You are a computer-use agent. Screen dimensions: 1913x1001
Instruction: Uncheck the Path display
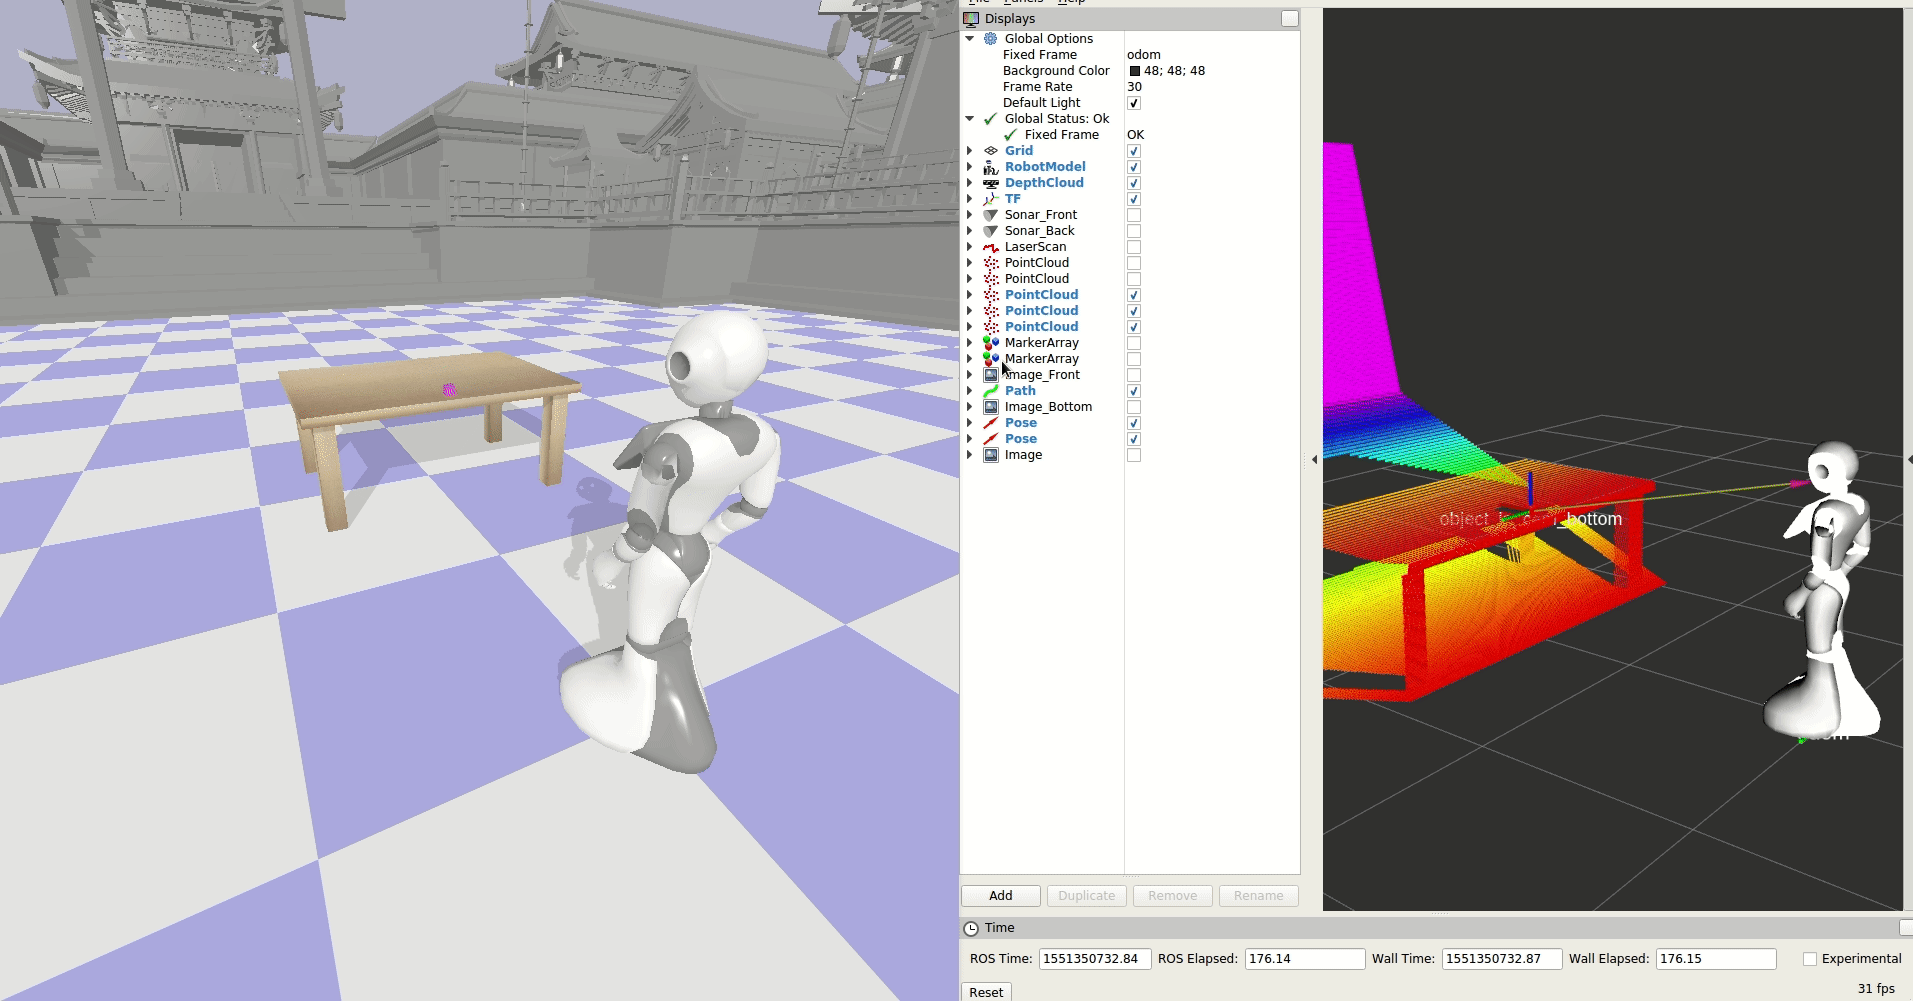(1134, 391)
